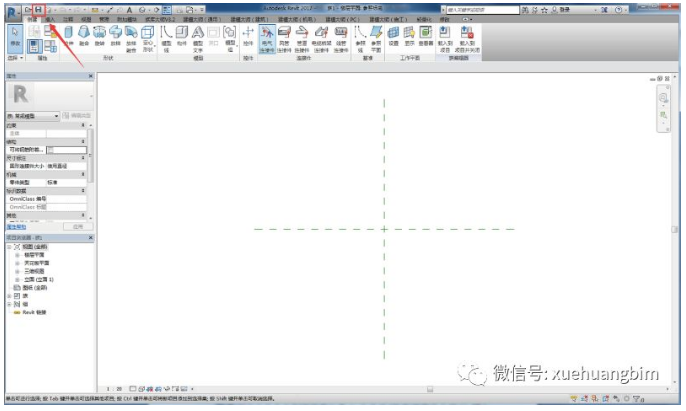
Task: Select the Extrusion tool
Action: pyautogui.click(x=68, y=36)
